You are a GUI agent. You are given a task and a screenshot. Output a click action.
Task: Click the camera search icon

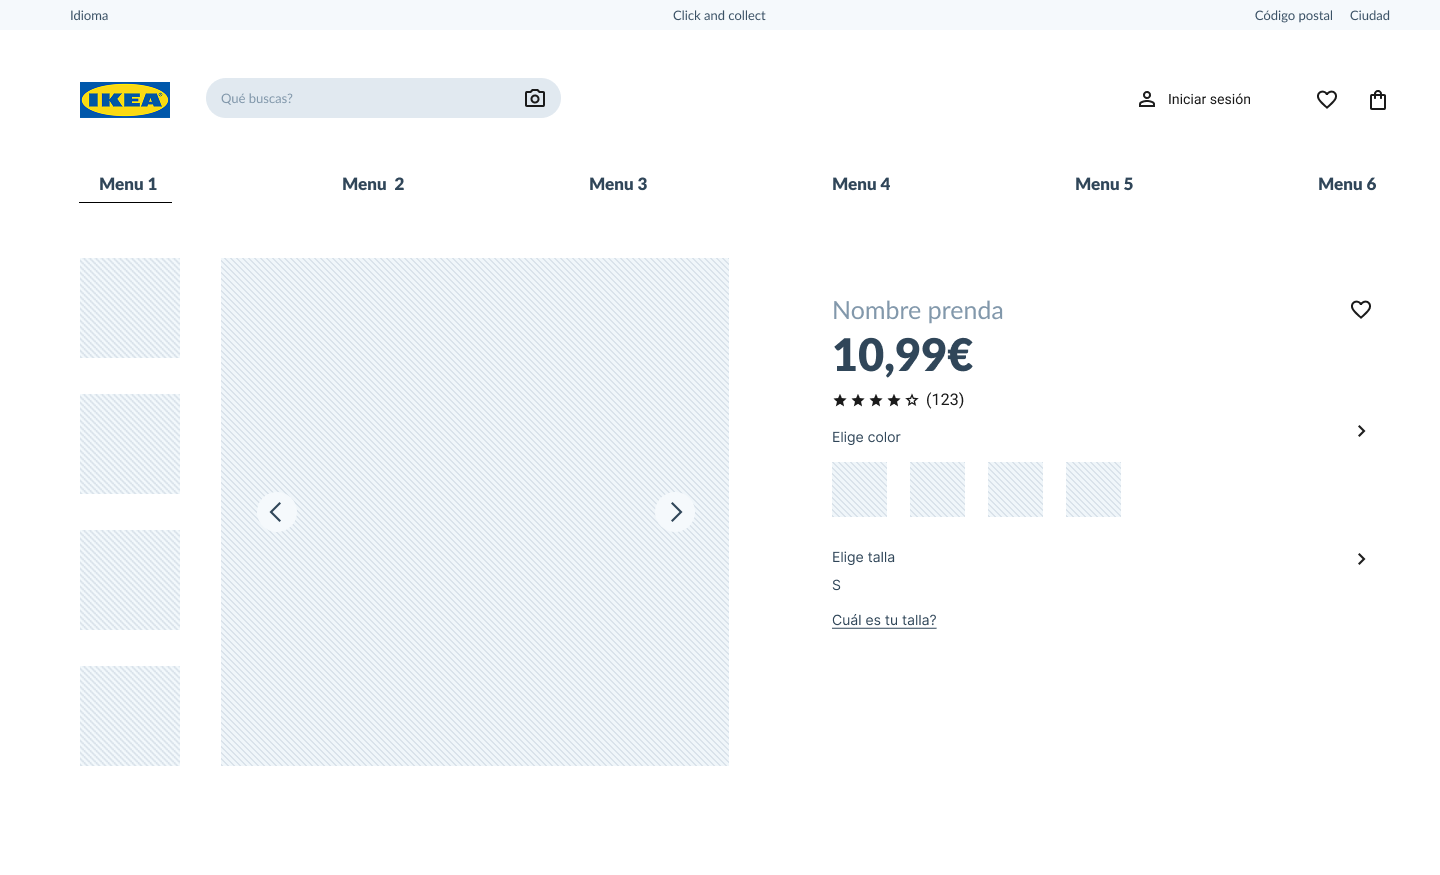coord(535,98)
